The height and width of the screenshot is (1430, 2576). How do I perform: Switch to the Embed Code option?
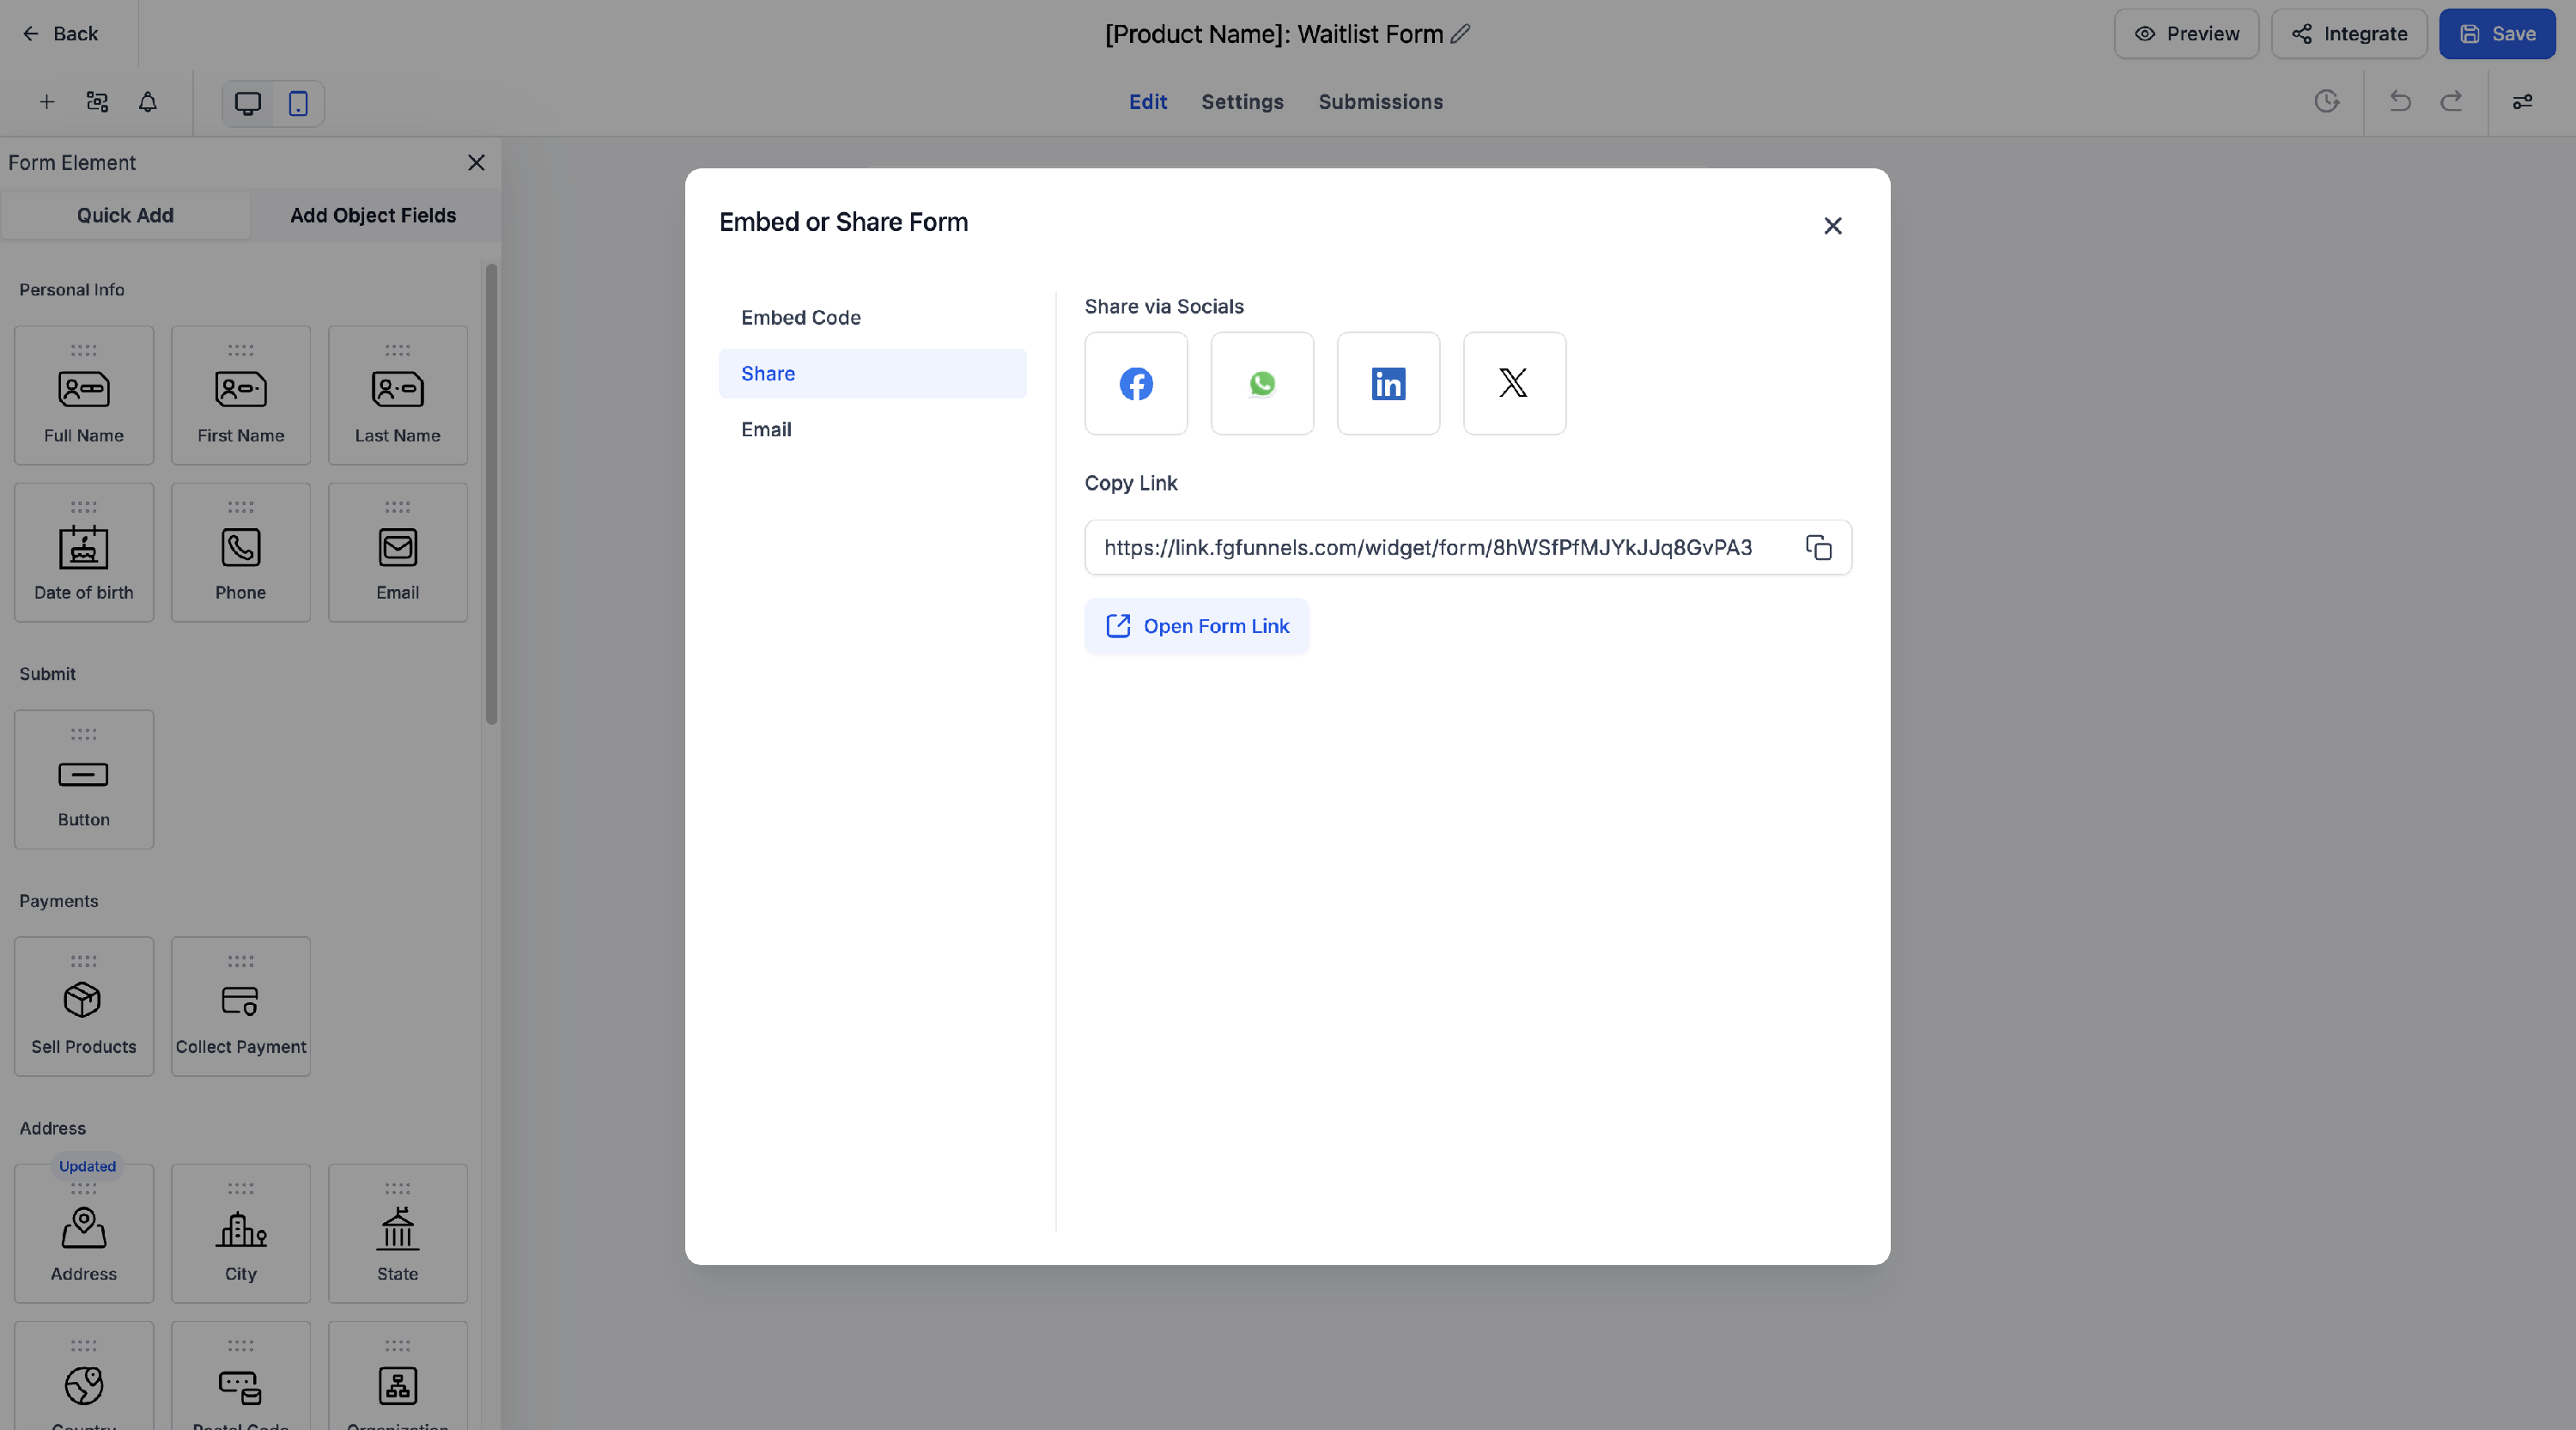800,317
